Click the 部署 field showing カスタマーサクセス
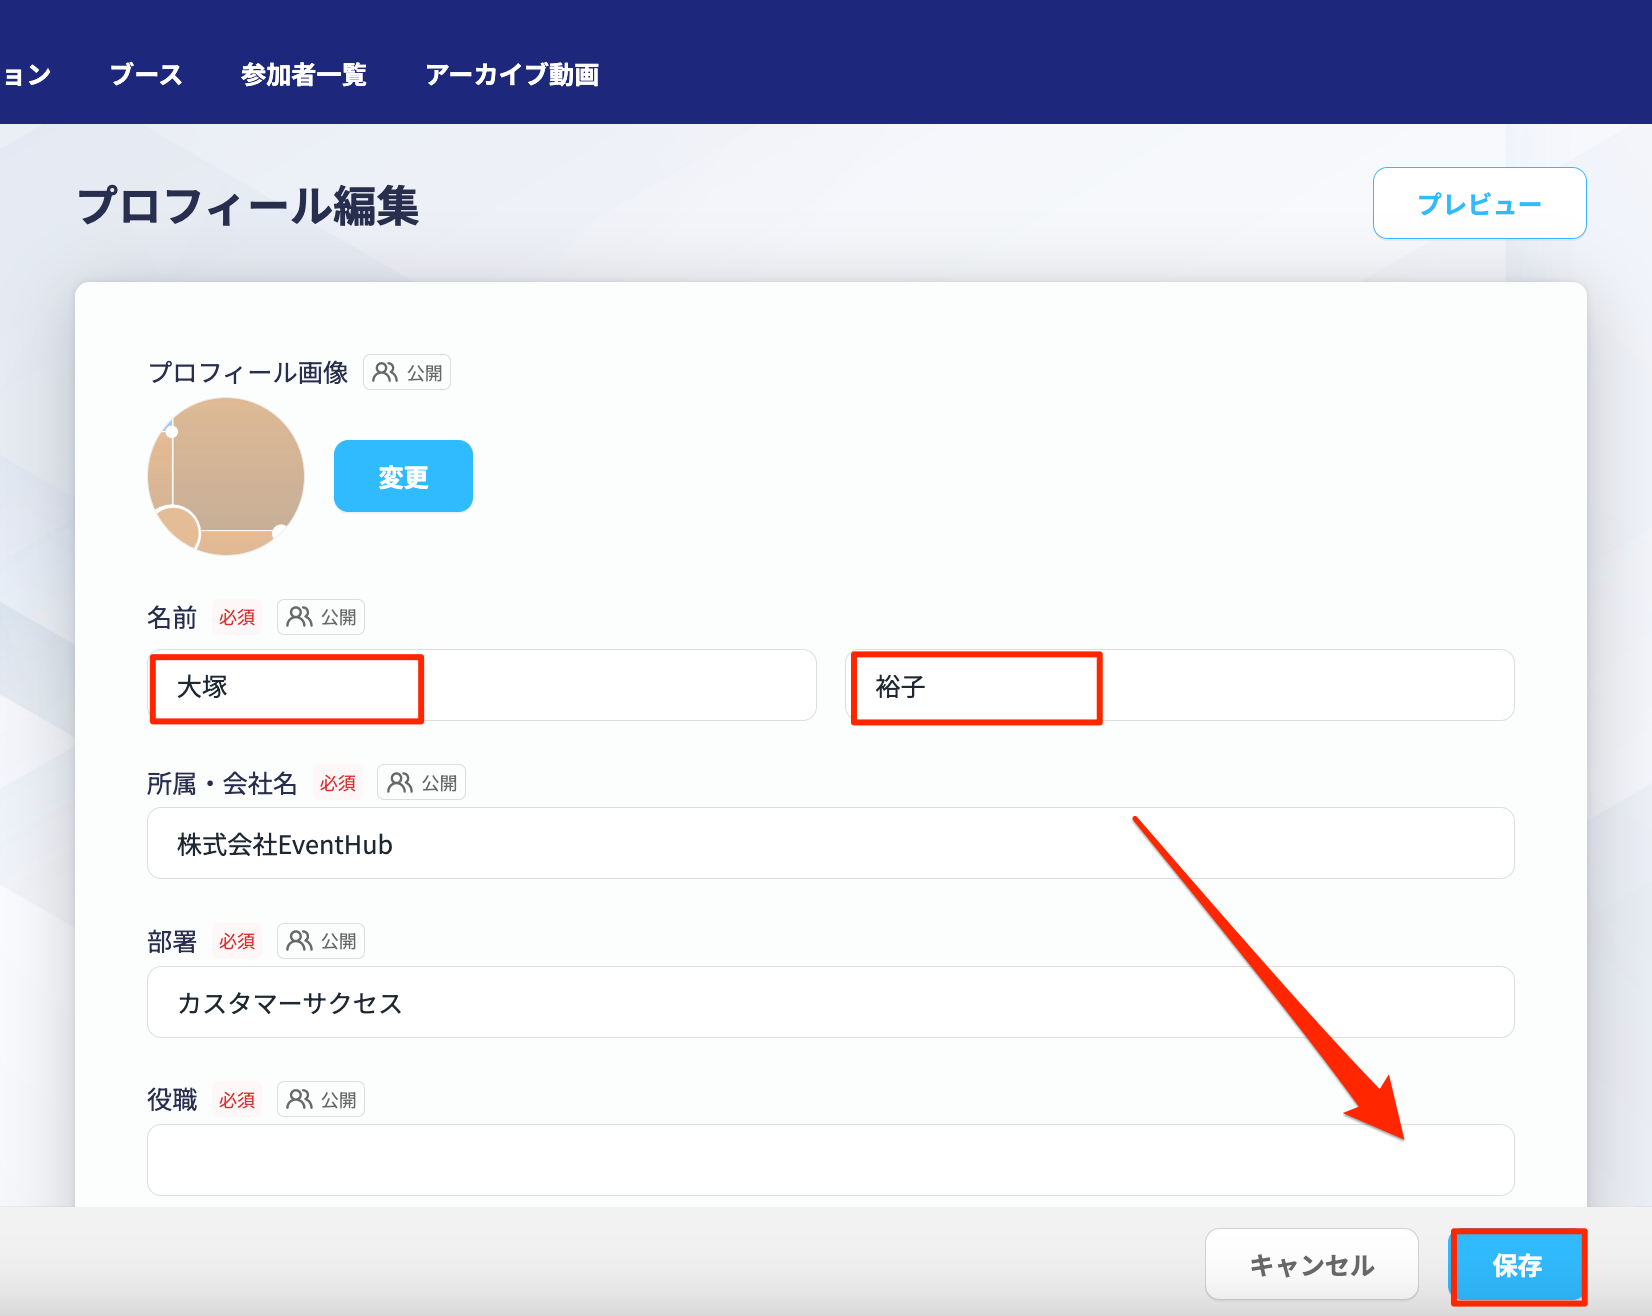 click(x=830, y=1002)
